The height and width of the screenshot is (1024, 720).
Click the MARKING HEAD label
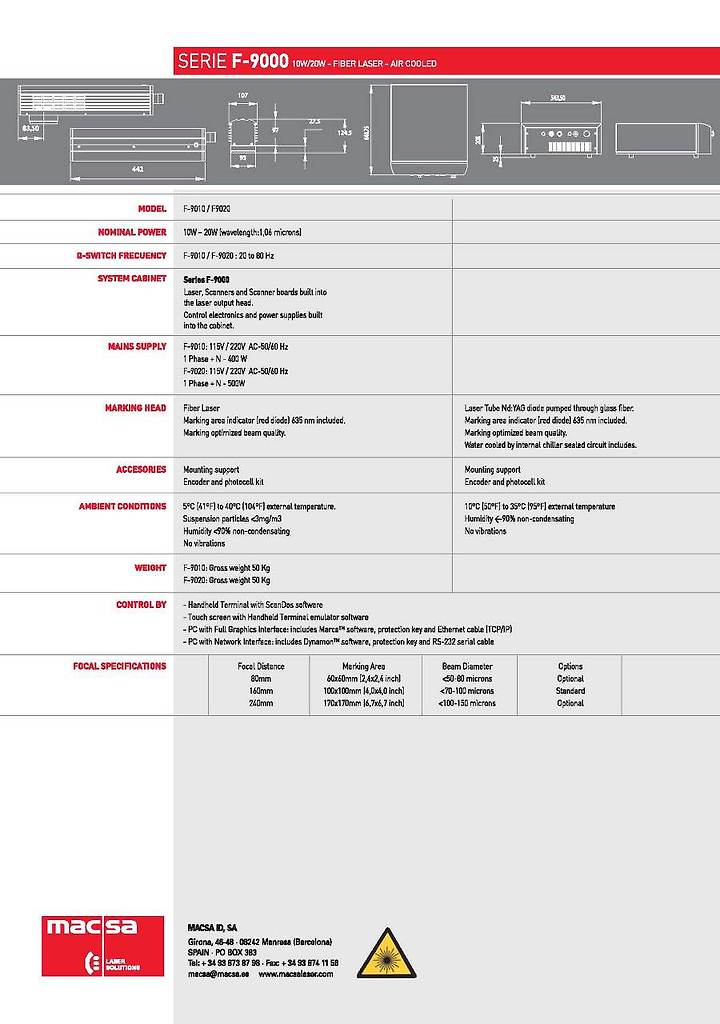(136, 408)
